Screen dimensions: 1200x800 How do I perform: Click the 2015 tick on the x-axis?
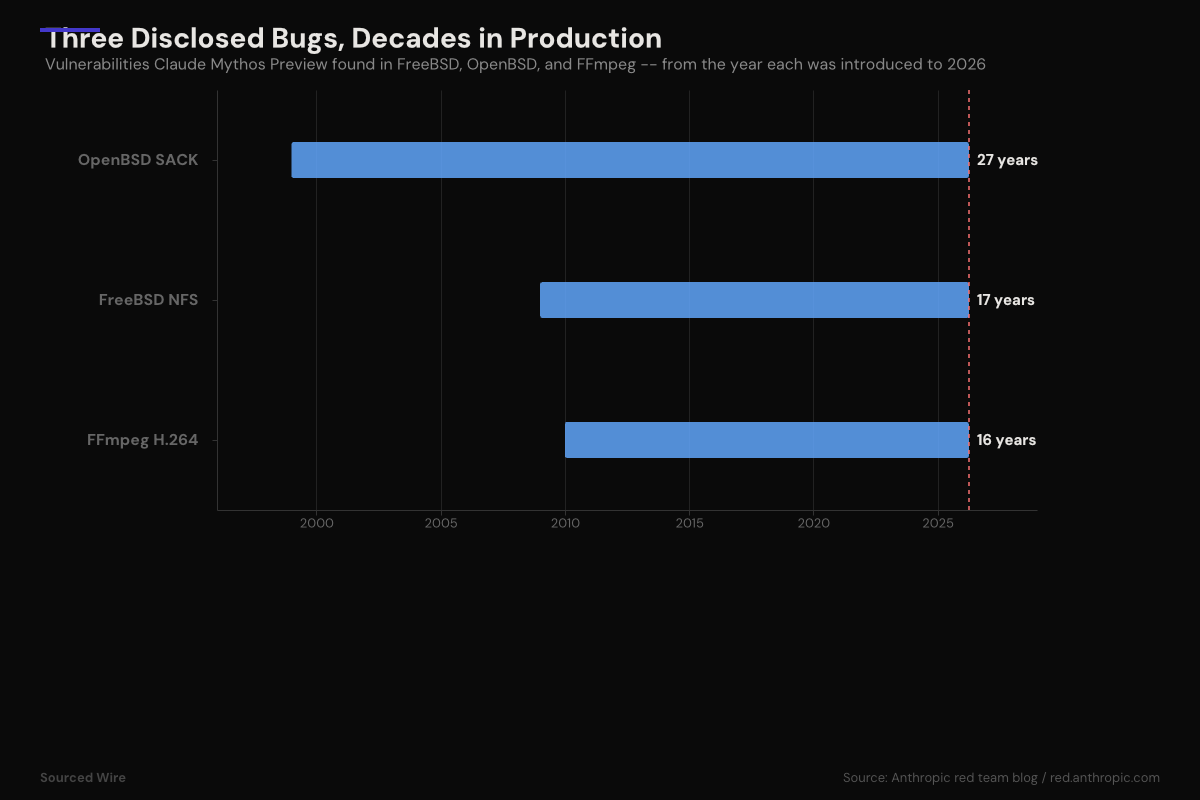click(x=689, y=523)
